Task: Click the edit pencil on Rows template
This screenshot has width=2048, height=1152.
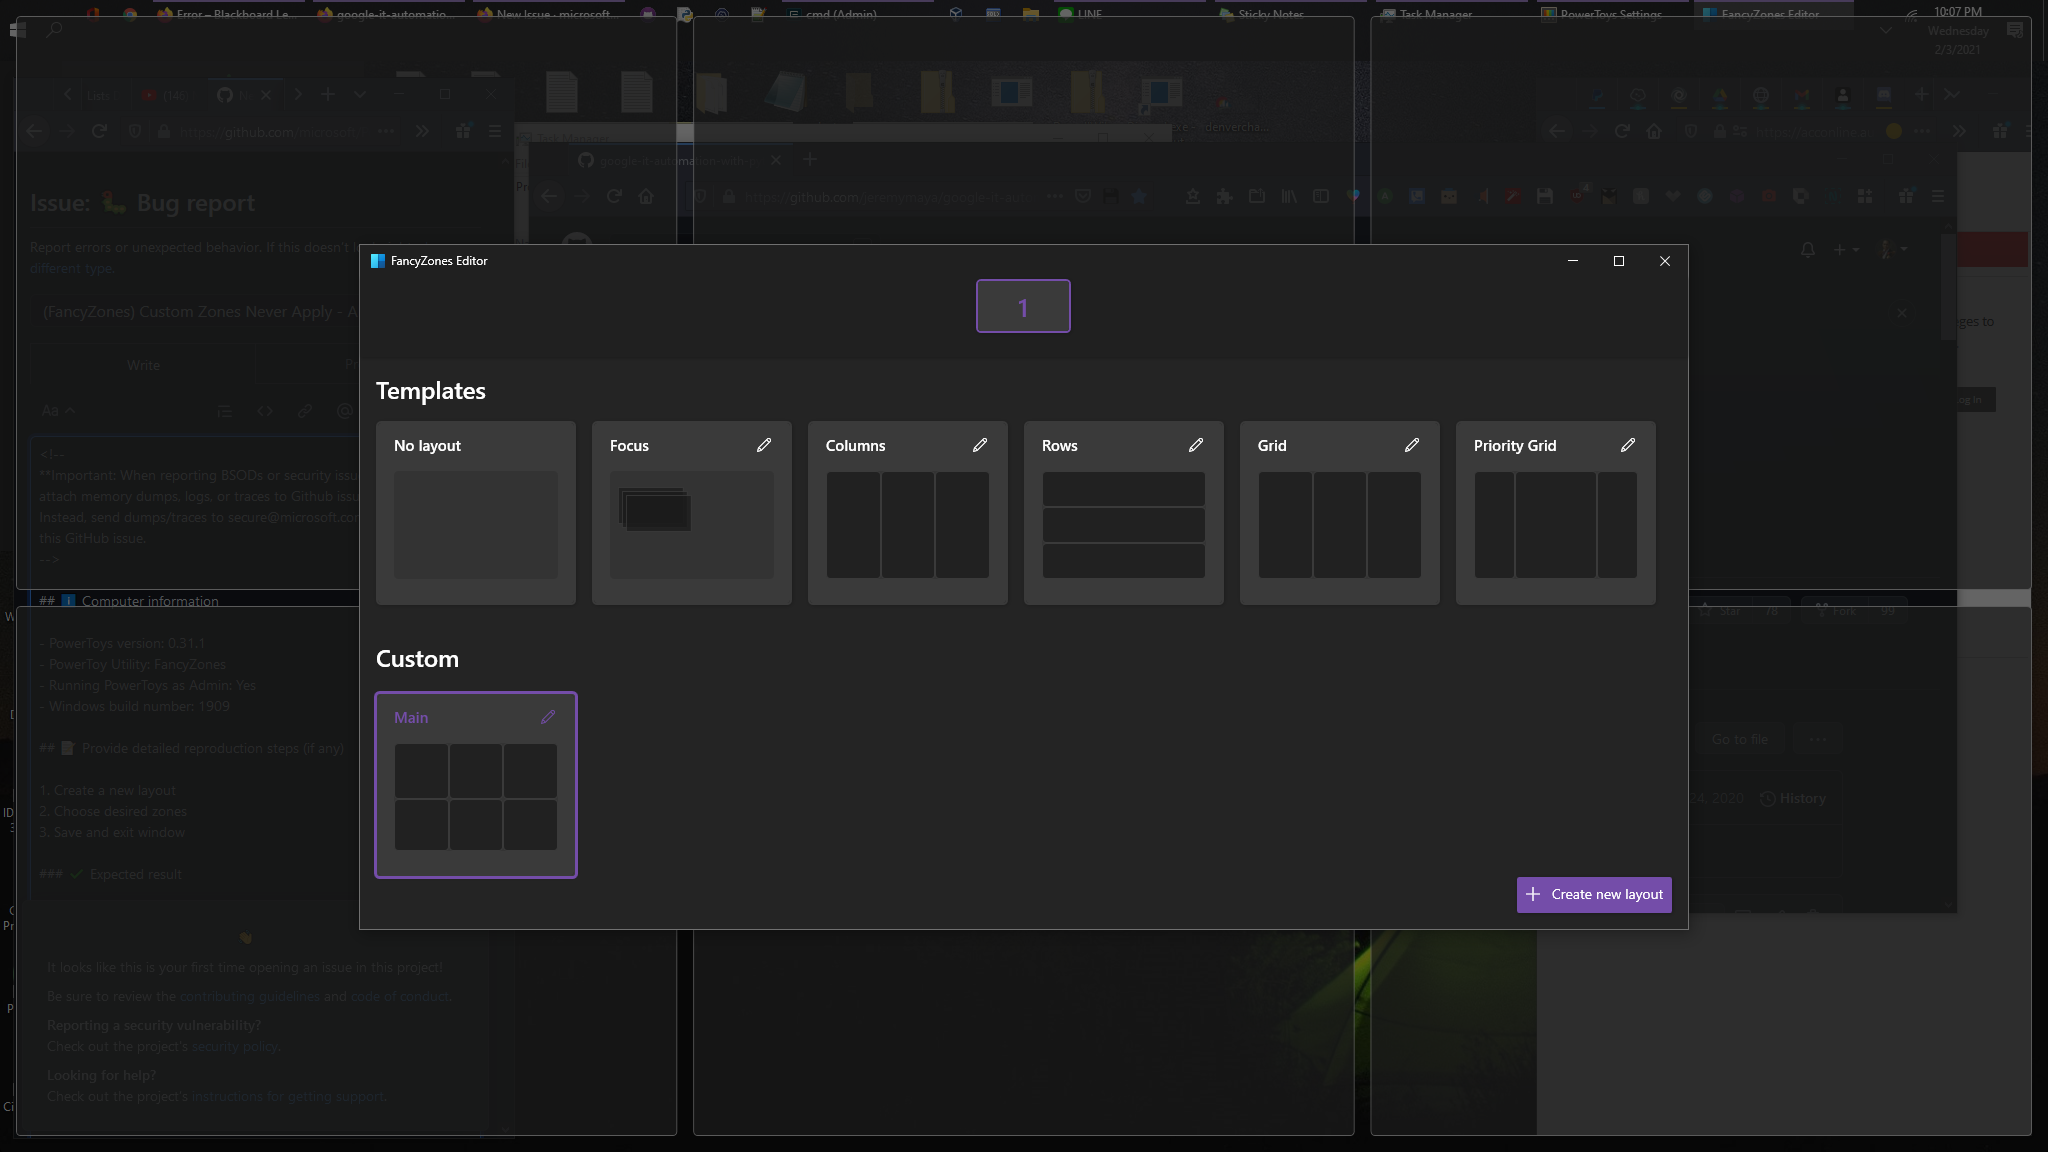Action: [x=1196, y=445]
